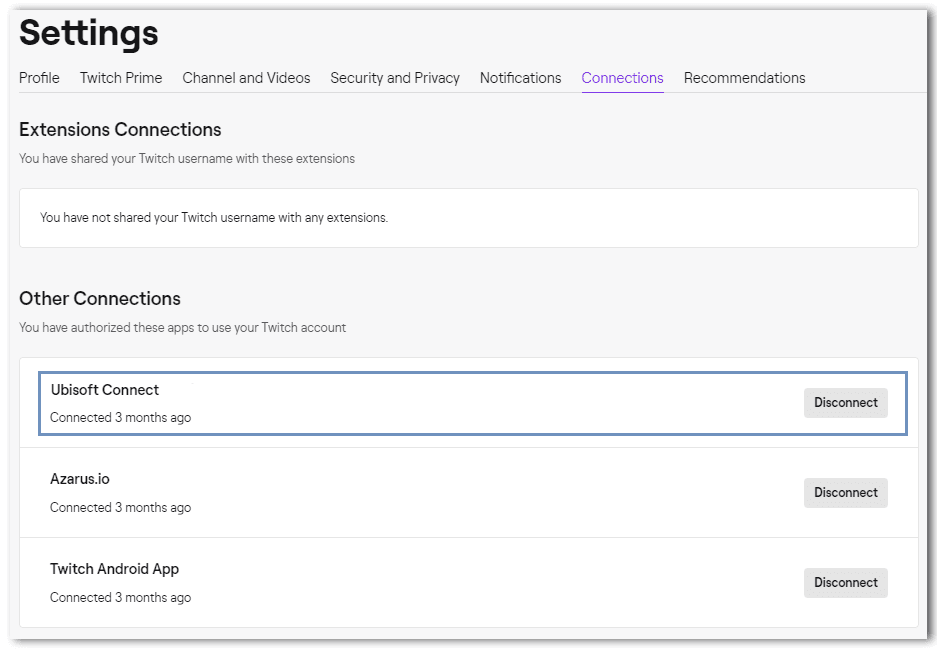The width and height of the screenshot is (937, 649).
Task: Click the no-extensions-shared message box
Action: (468, 218)
